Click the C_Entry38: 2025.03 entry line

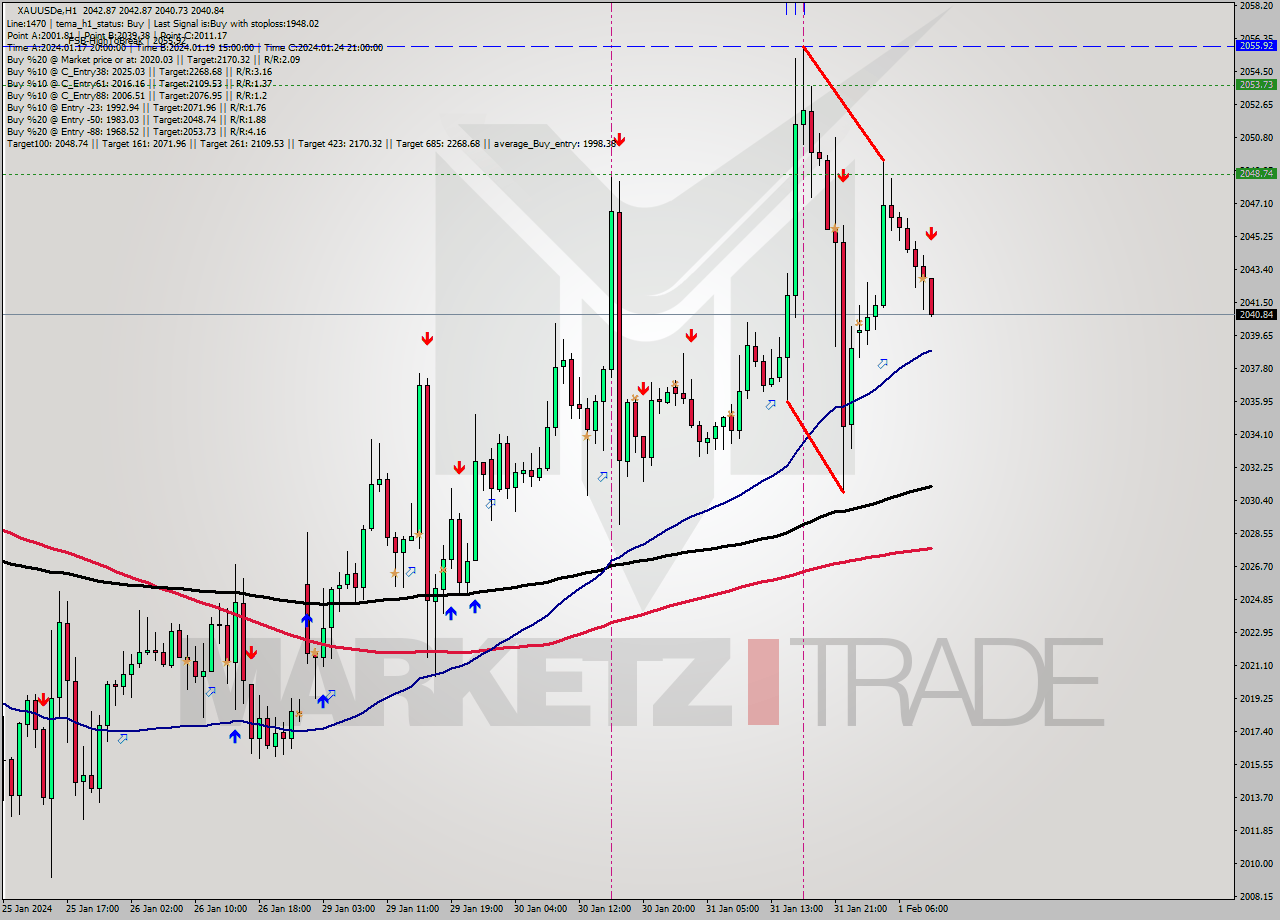[139, 71]
